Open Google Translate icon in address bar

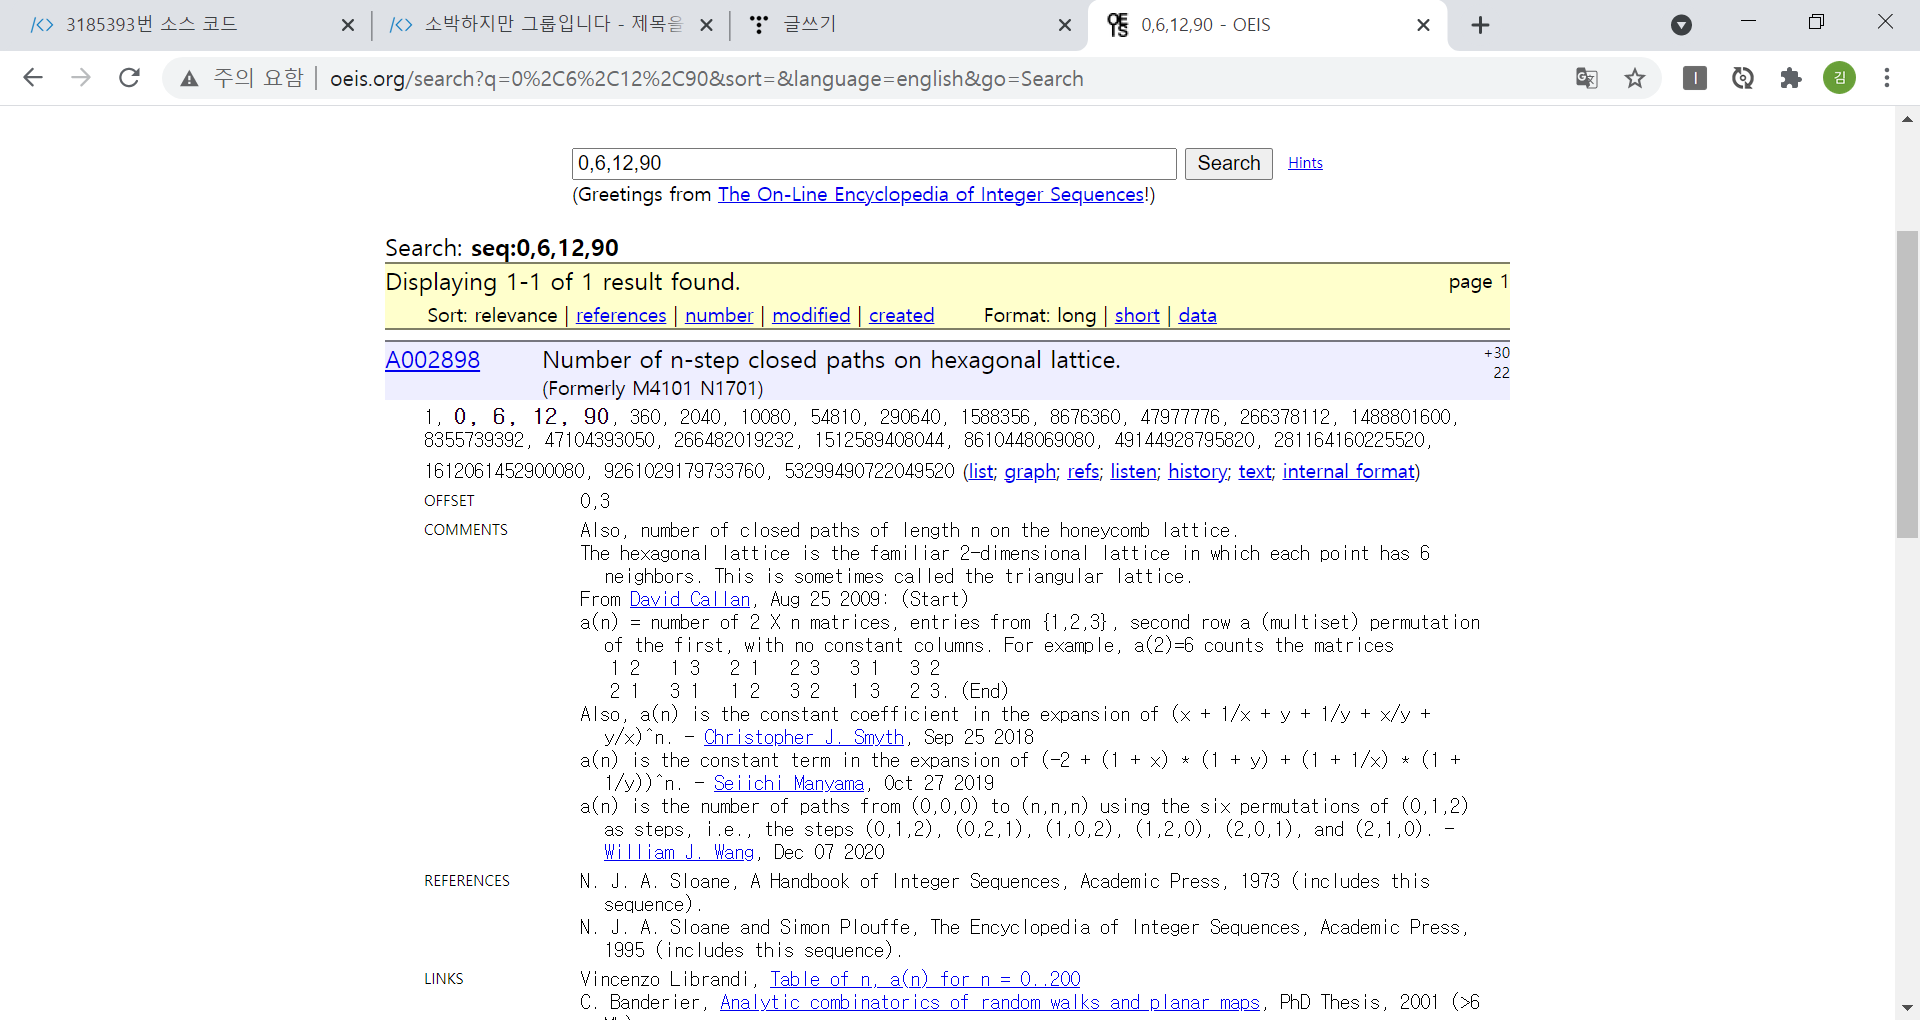[1587, 78]
